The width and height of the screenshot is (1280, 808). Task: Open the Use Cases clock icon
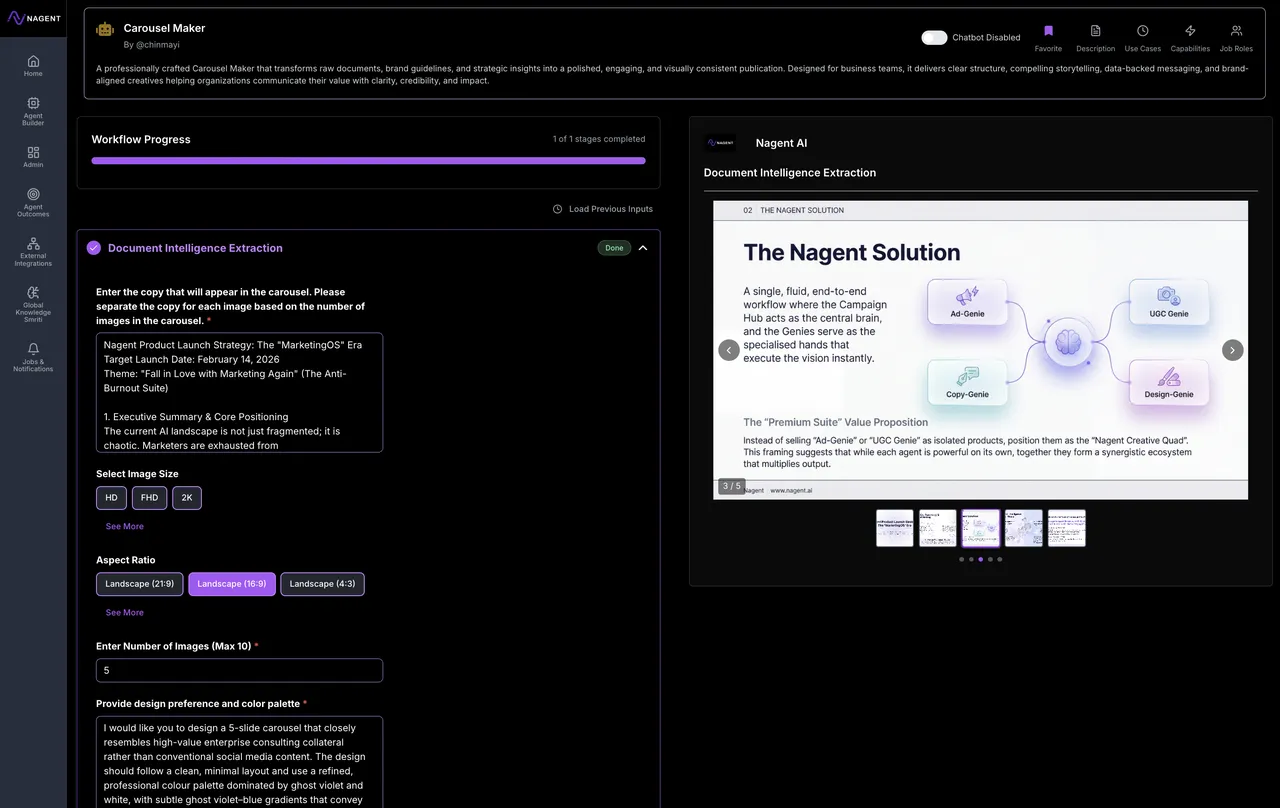coord(1142,31)
